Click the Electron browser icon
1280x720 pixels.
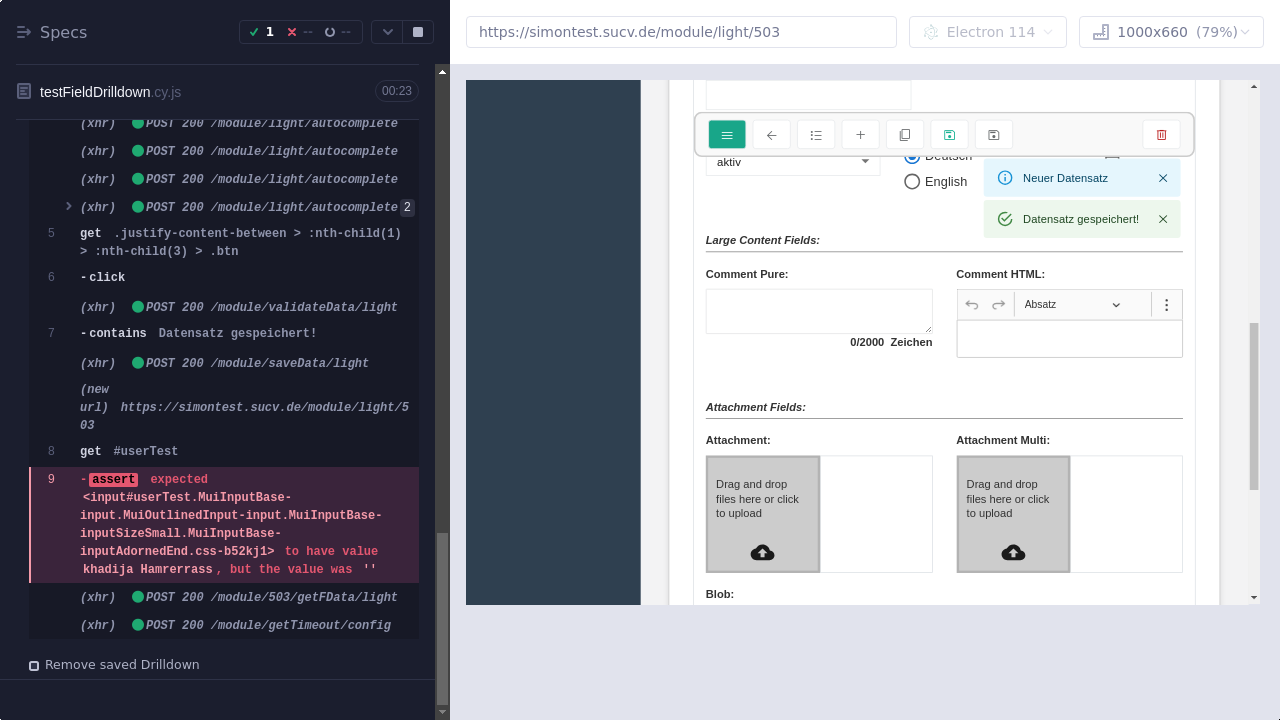tap(931, 32)
